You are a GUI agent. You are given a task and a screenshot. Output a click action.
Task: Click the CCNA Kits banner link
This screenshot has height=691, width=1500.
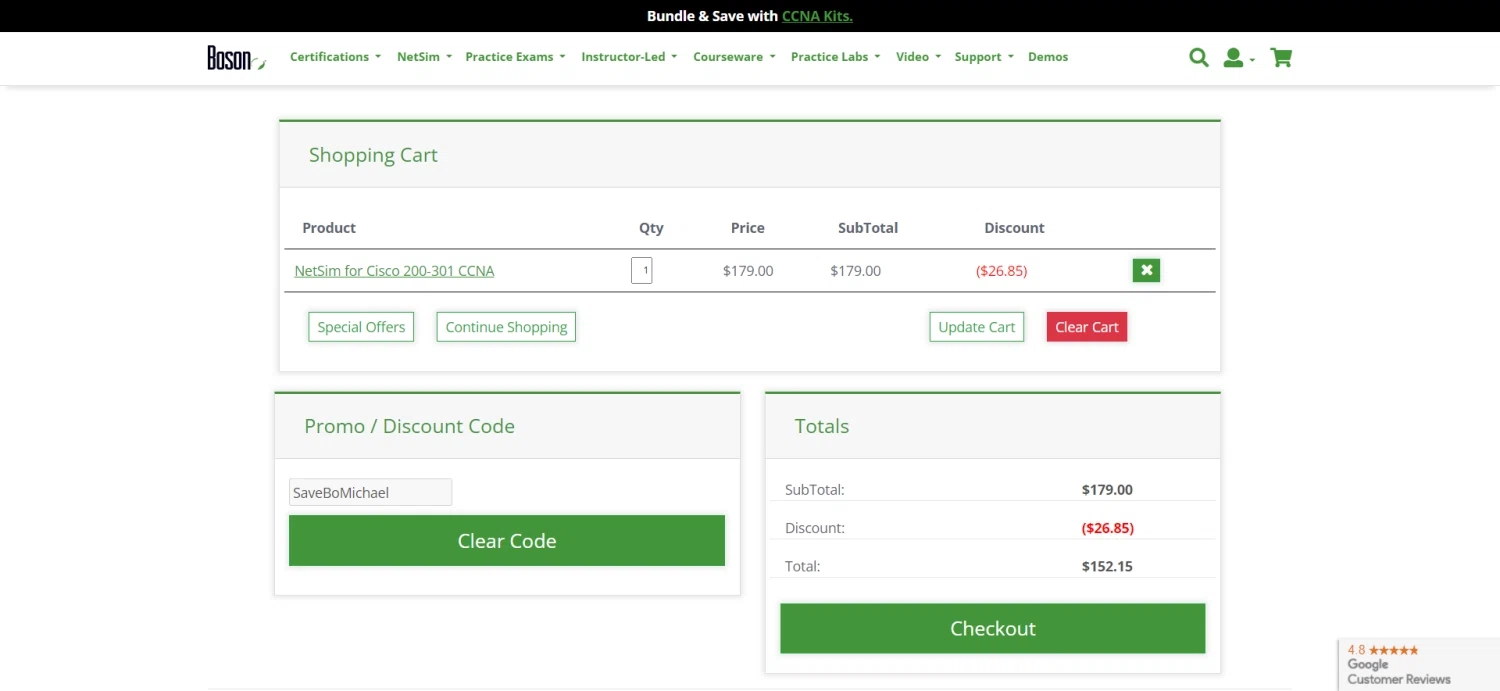click(817, 16)
